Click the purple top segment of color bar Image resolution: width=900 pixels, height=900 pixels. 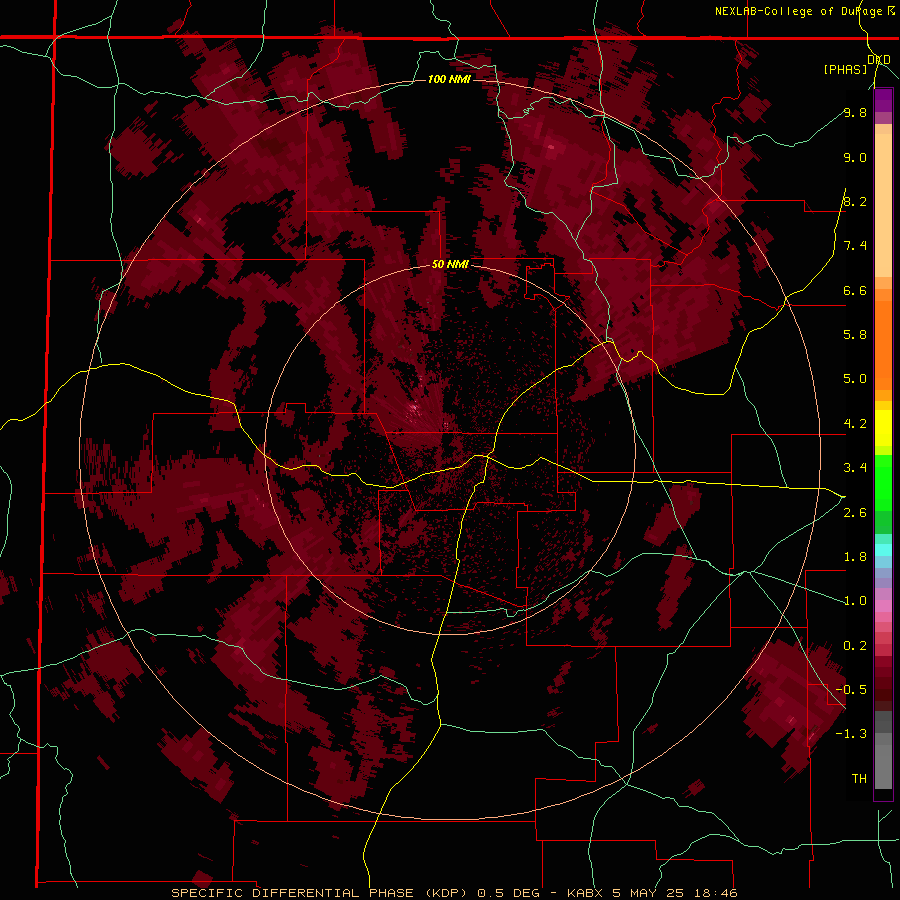tap(883, 100)
